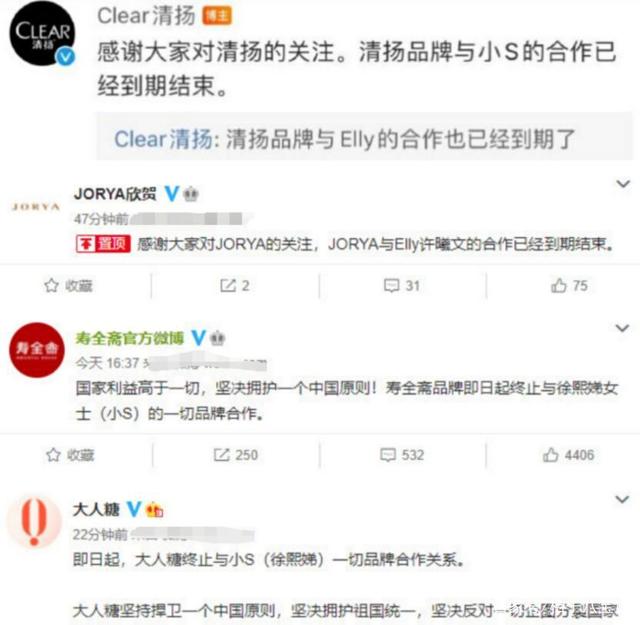Expand the 大人糖 post options chevron
This screenshot has height=625, width=640.
tap(622, 499)
